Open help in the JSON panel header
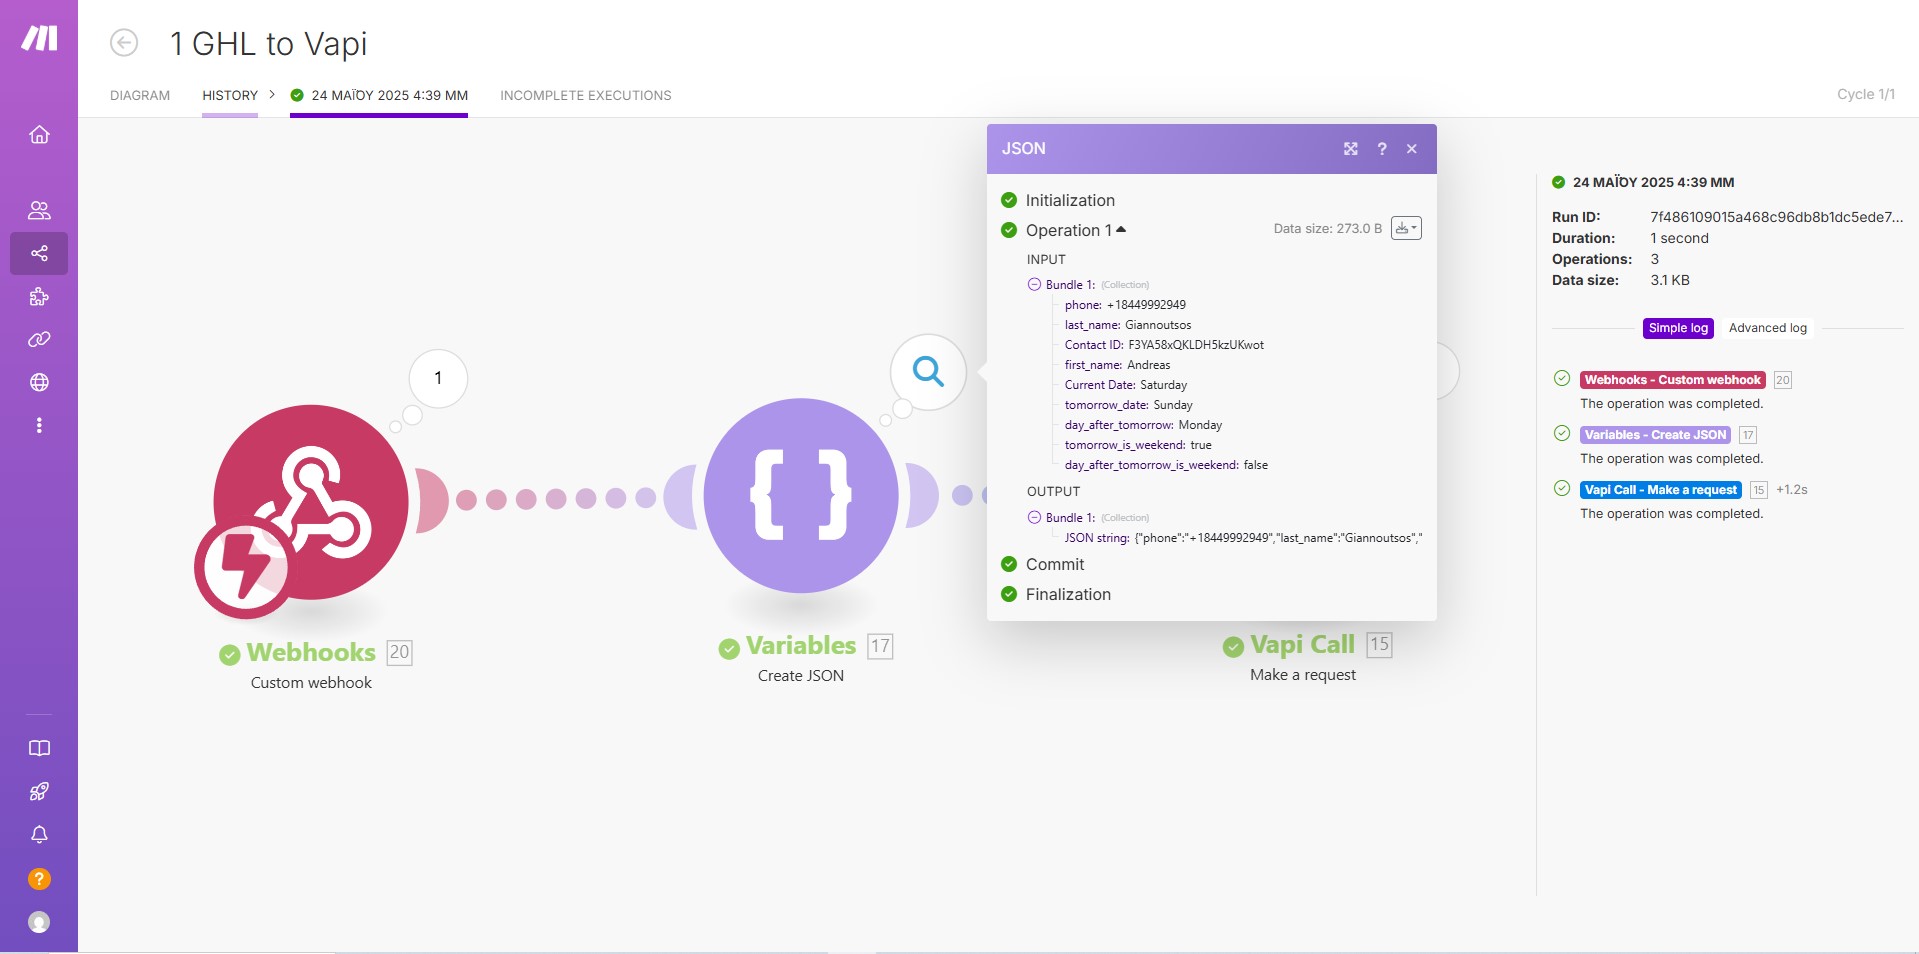Image resolution: width=1919 pixels, height=954 pixels. [x=1382, y=149]
